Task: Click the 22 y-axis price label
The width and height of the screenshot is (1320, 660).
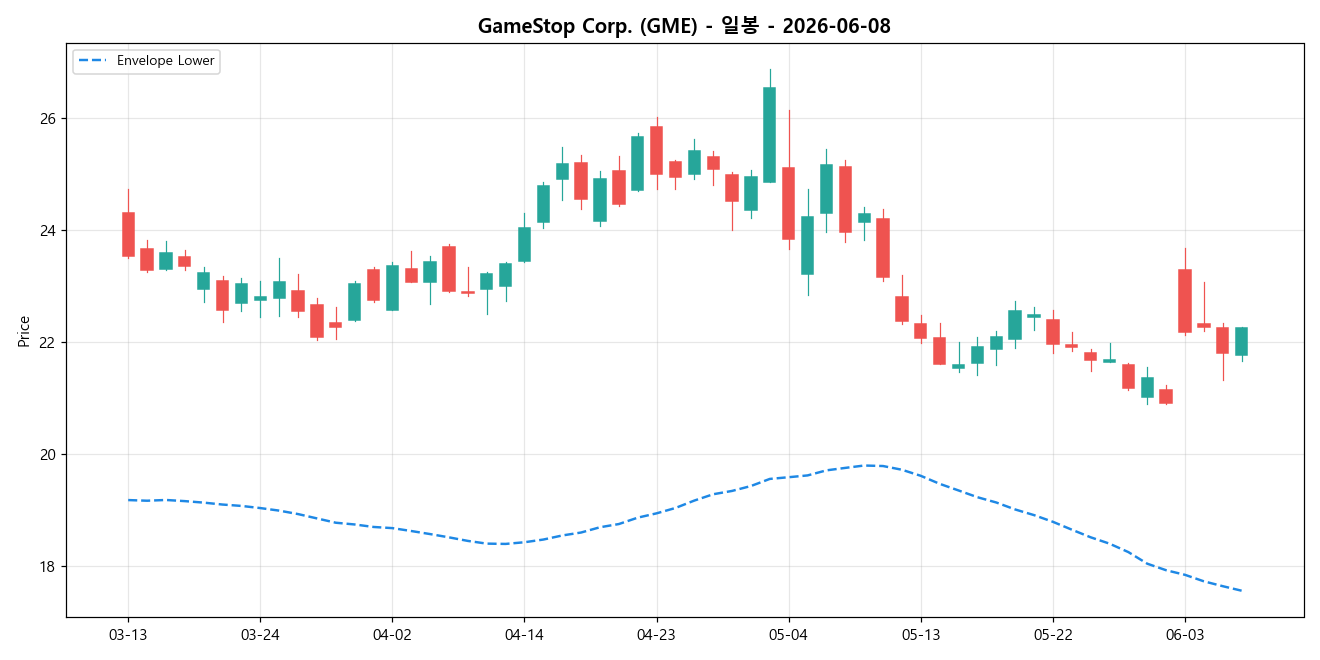Action: click(x=50, y=342)
